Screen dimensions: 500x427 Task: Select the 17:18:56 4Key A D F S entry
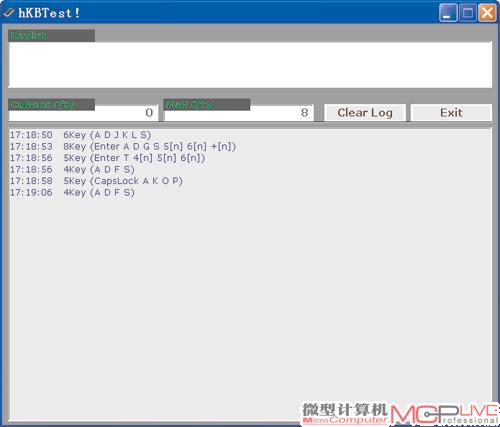[72, 169]
